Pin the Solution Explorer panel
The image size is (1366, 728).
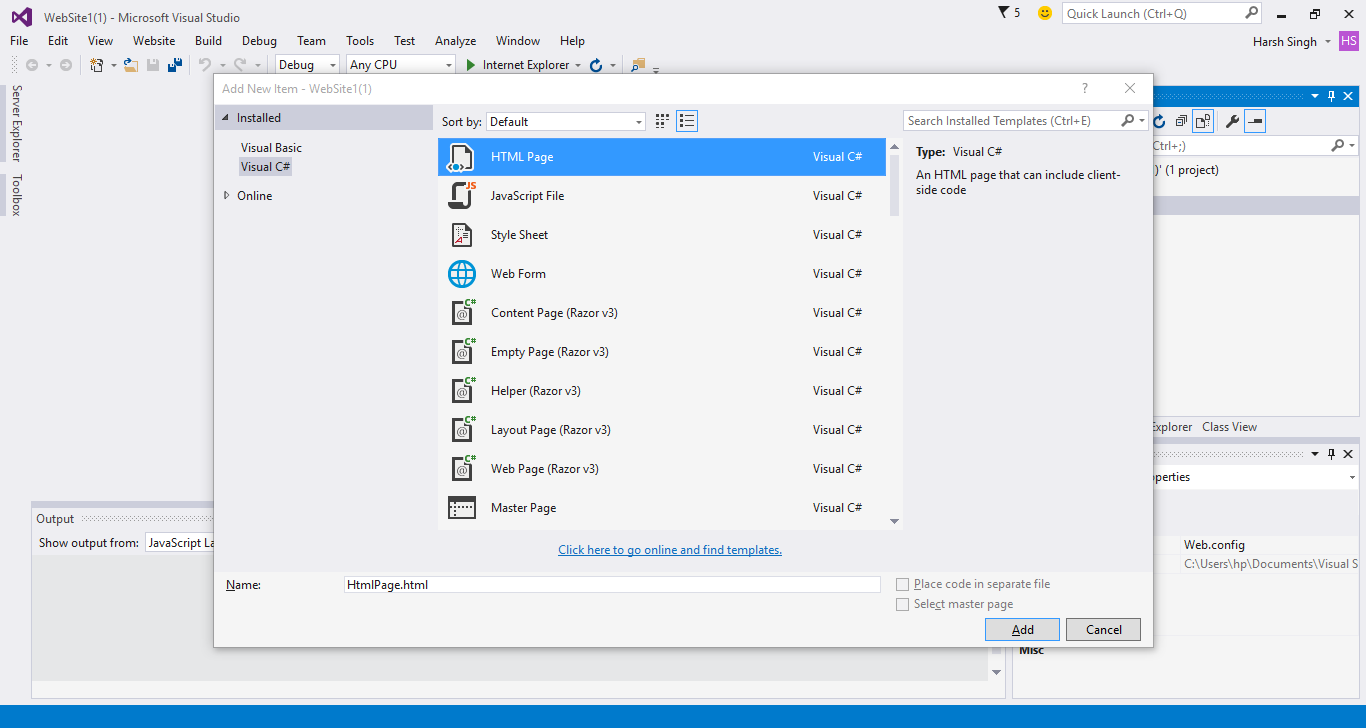click(1332, 96)
